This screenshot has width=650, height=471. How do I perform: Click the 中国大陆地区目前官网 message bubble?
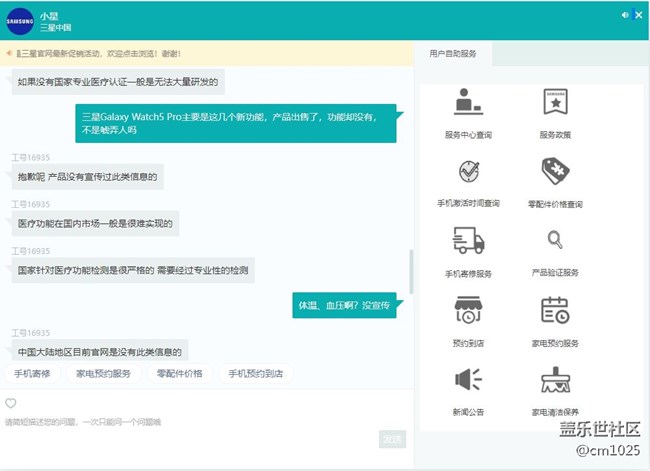pyautogui.click(x=100, y=351)
